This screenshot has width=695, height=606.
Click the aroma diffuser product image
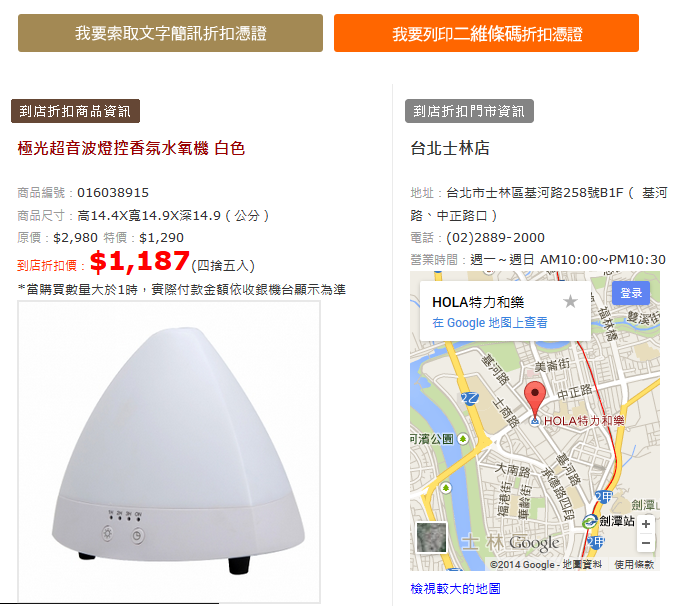[x=169, y=451]
